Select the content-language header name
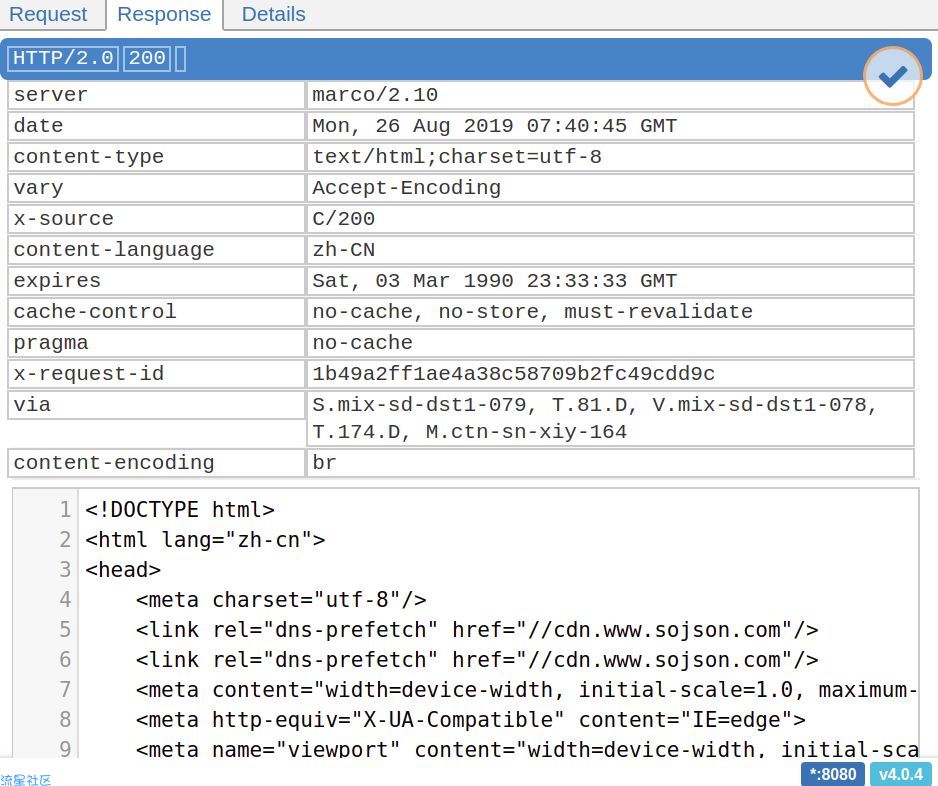Image resolution: width=938 pixels, height=786 pixels. [156, 250]
